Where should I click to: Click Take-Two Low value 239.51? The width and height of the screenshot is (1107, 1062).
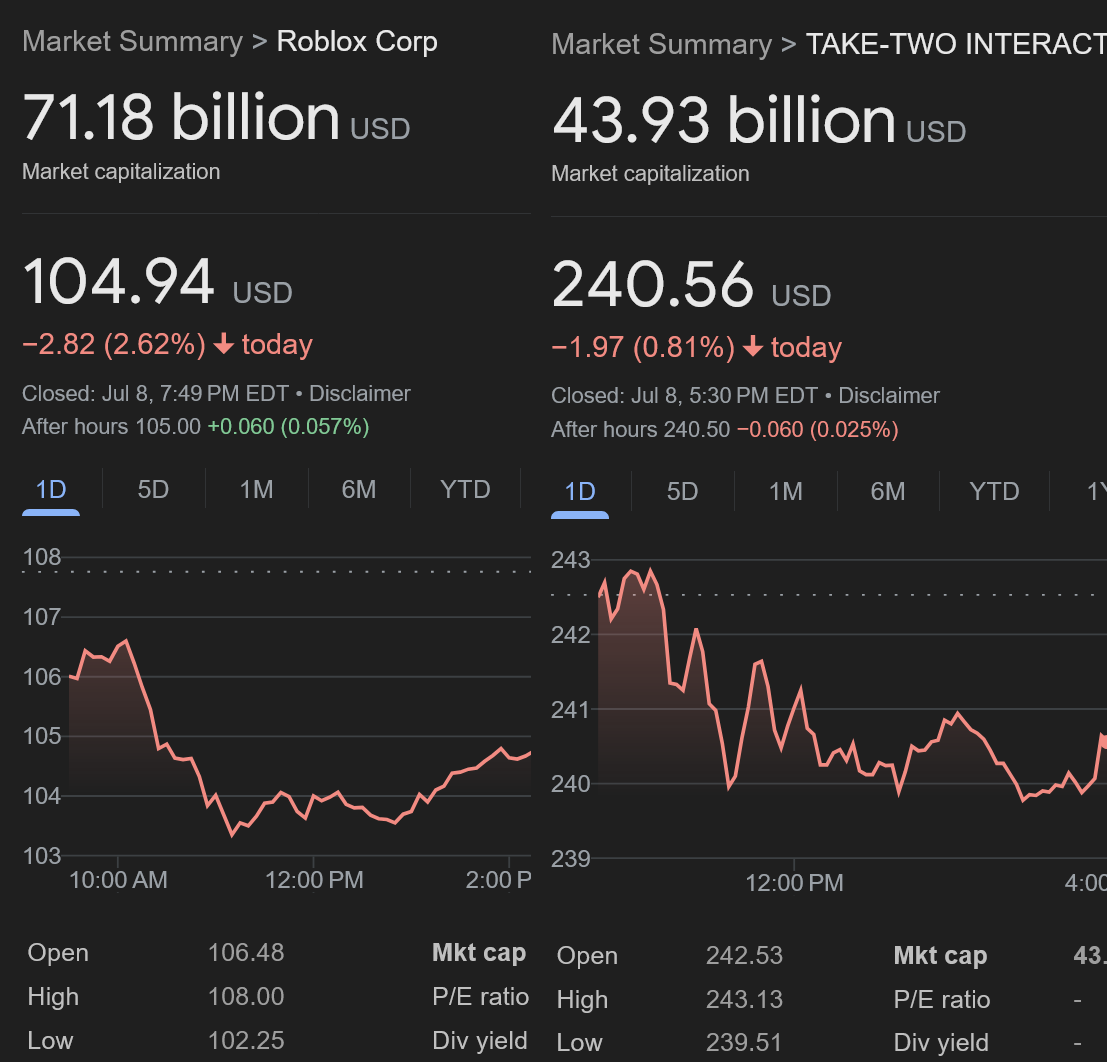[744, 1042]
